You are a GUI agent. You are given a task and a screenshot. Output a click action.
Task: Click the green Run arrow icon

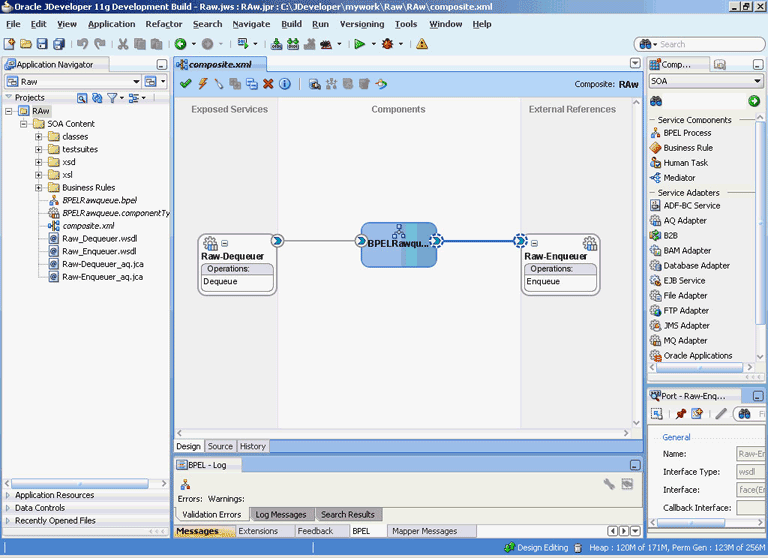click(360, 44)
